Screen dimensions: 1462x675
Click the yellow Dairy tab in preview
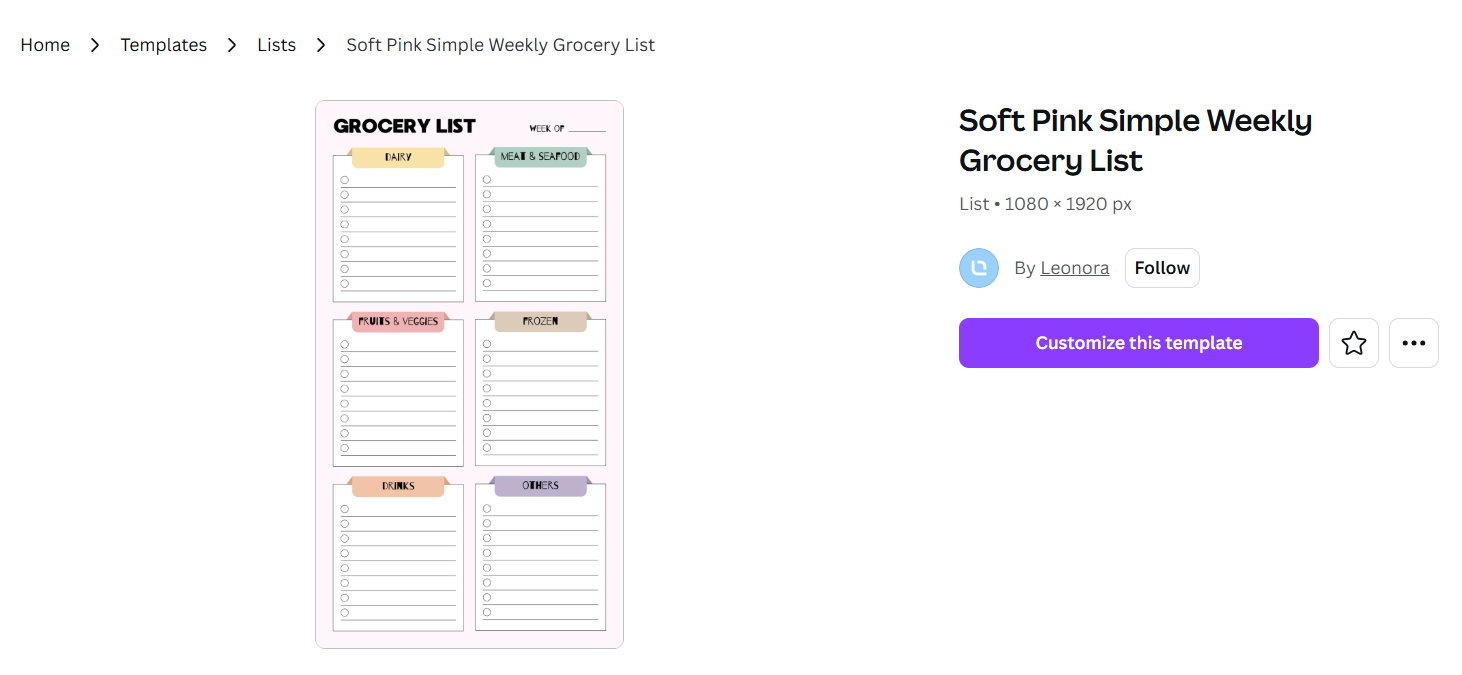[397, 158]
